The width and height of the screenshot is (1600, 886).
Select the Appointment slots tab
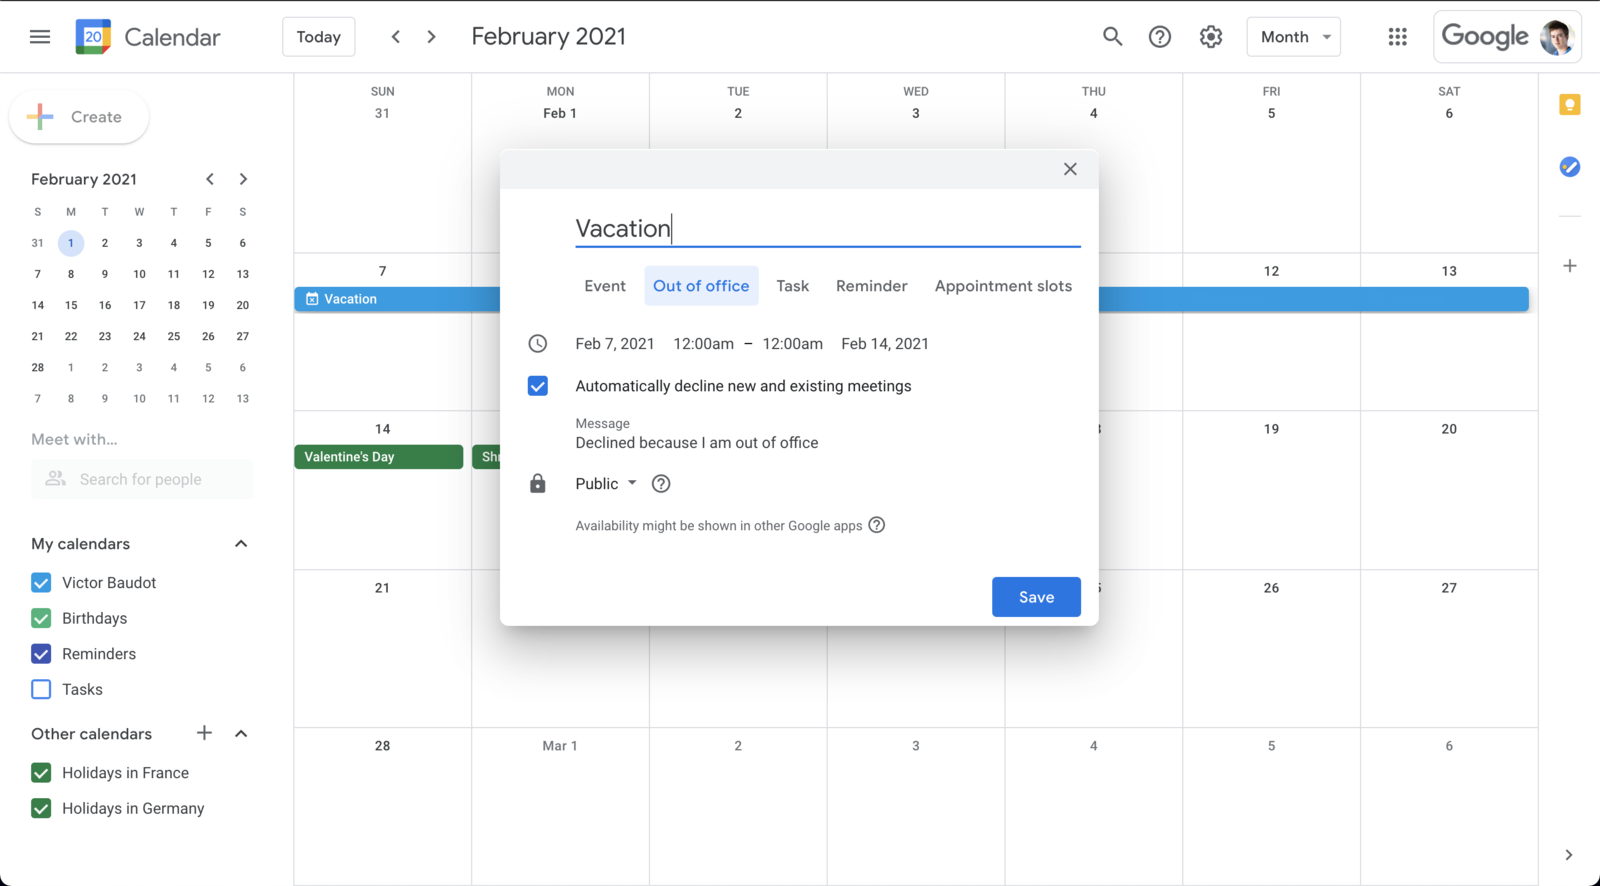click(x=1003, y=286)
